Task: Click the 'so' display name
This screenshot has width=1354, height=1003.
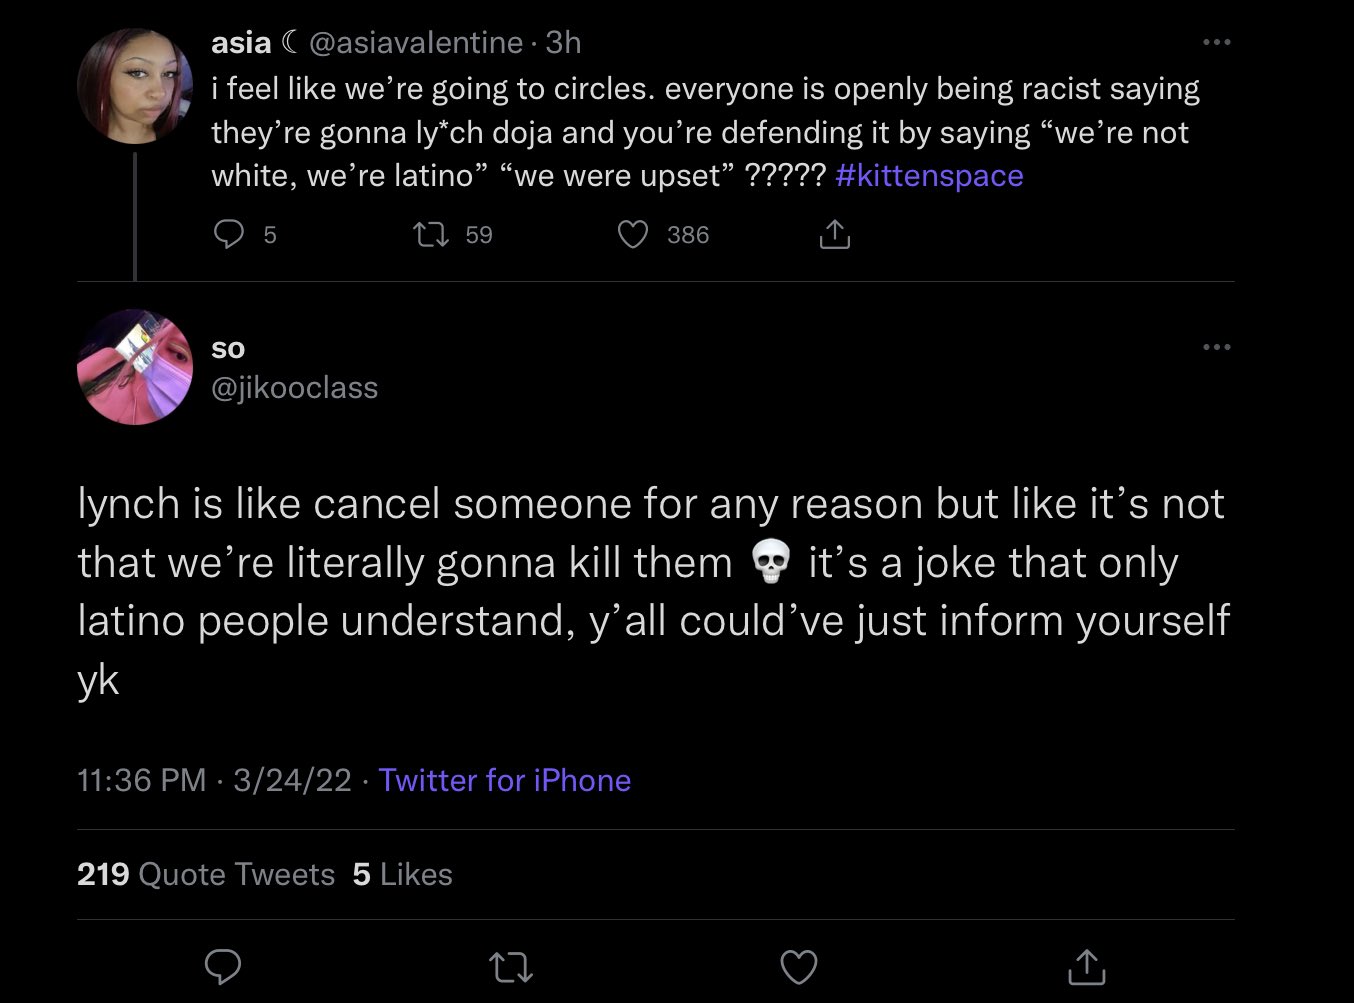Action: [228, 348]
